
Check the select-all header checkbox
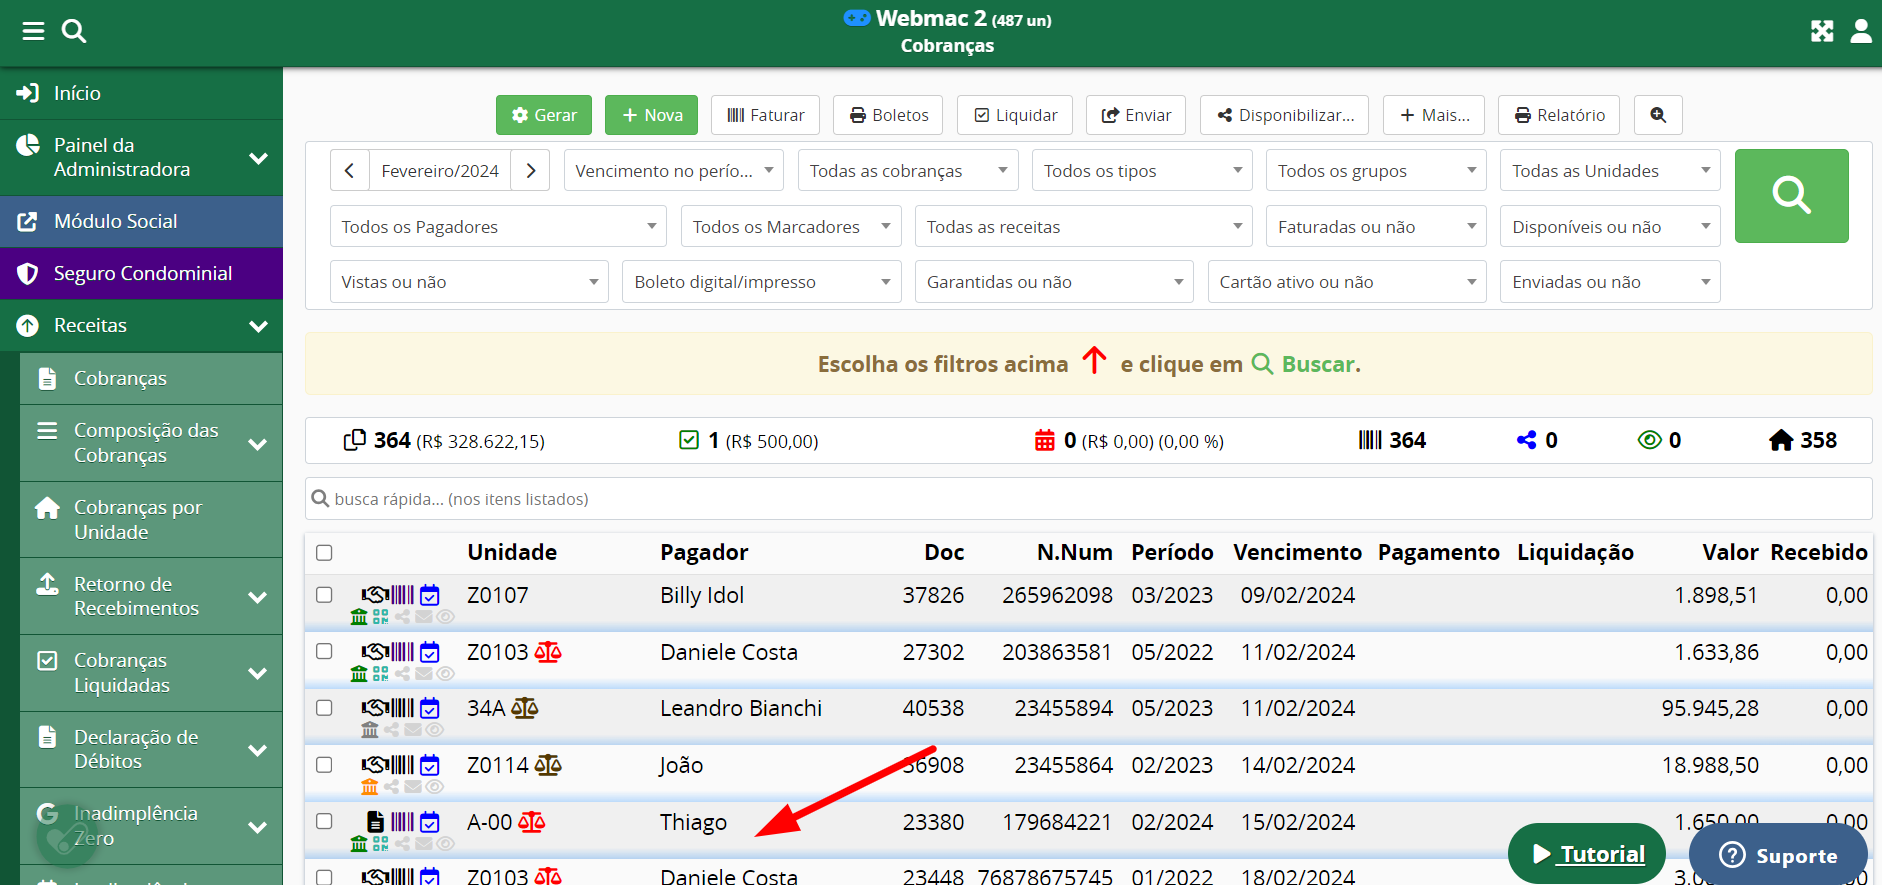click(x=324, y=553)
